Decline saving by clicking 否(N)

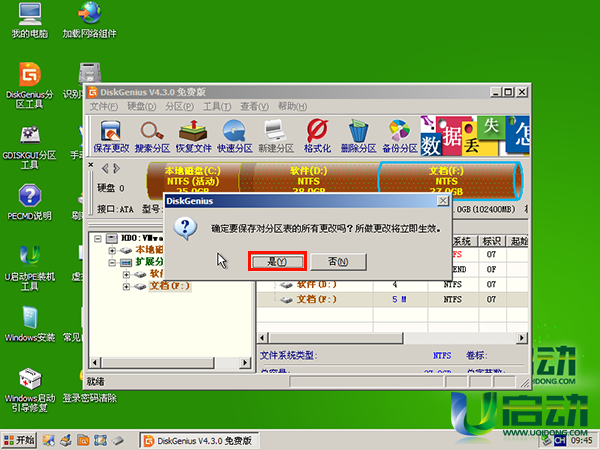[338, 261]
